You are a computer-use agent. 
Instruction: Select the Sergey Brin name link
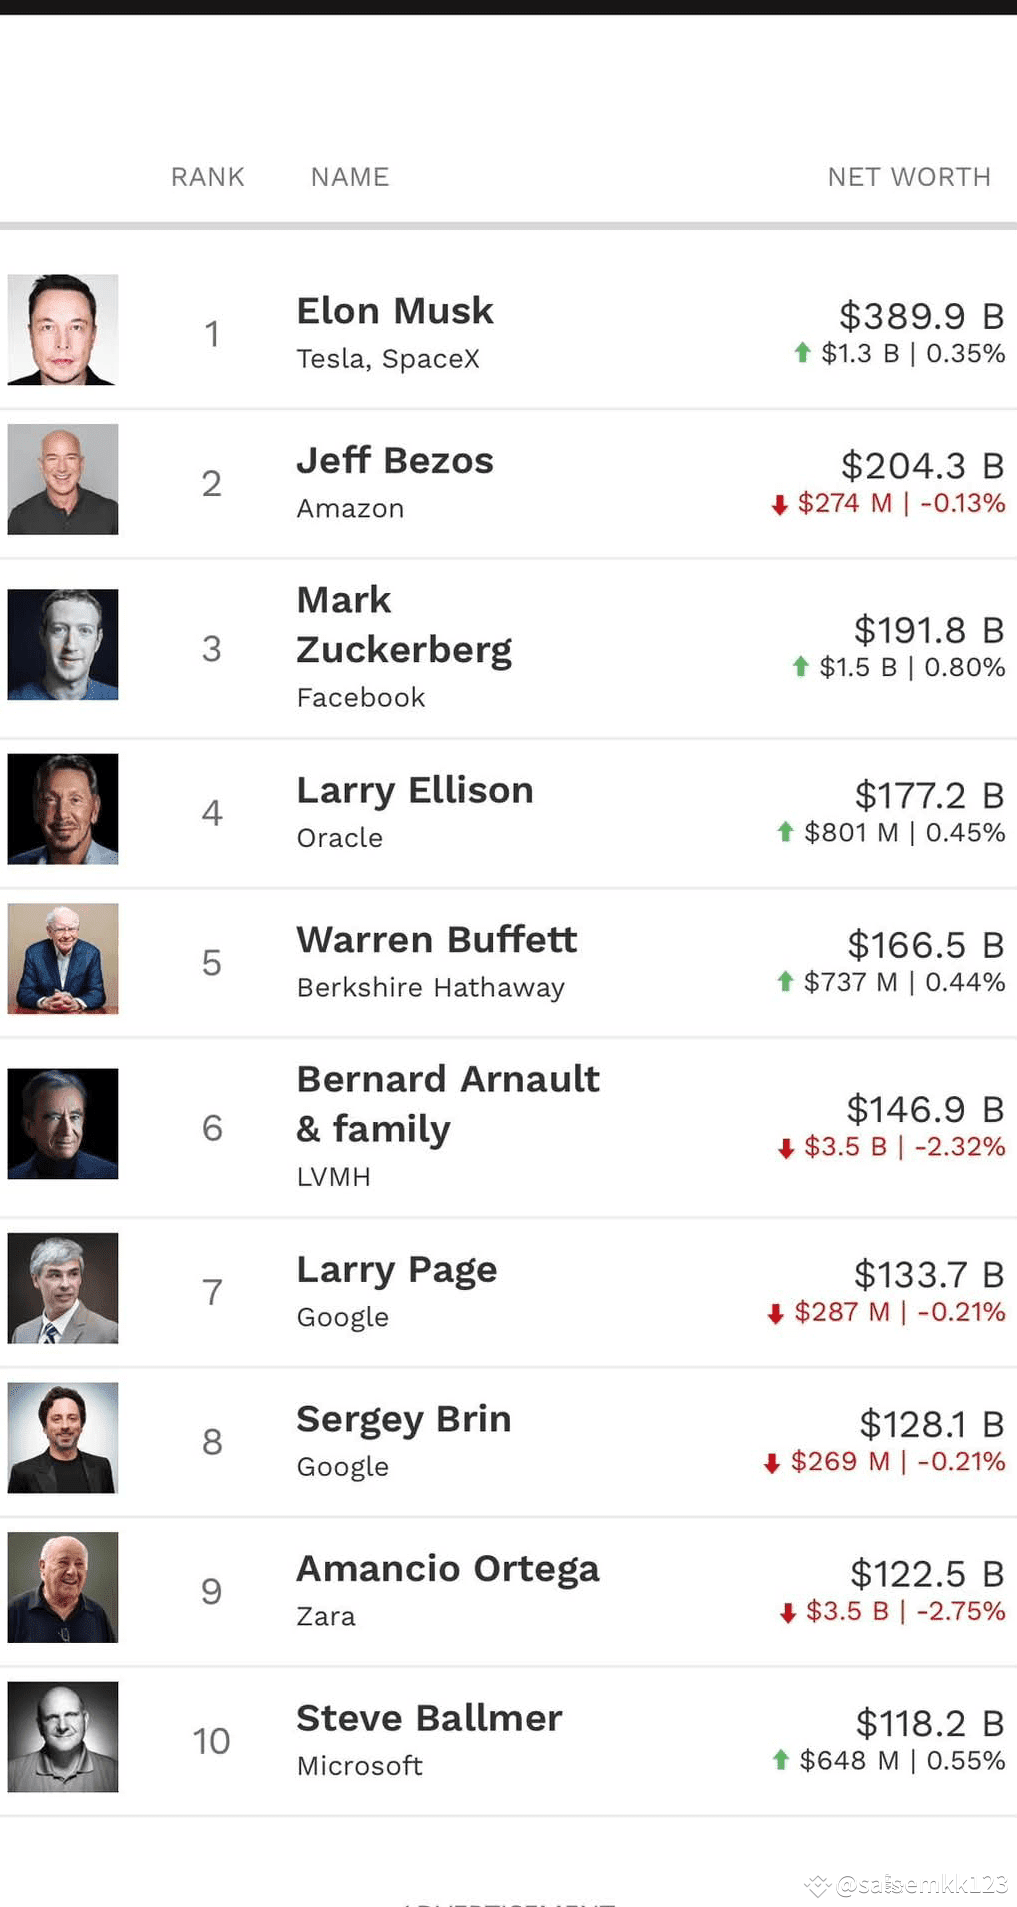[x=404, y=1419]
